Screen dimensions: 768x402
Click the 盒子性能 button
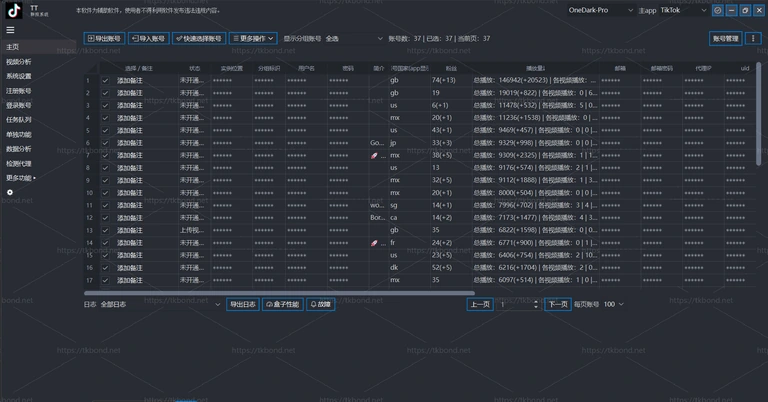pyautogui.click(x=283, y=305)
